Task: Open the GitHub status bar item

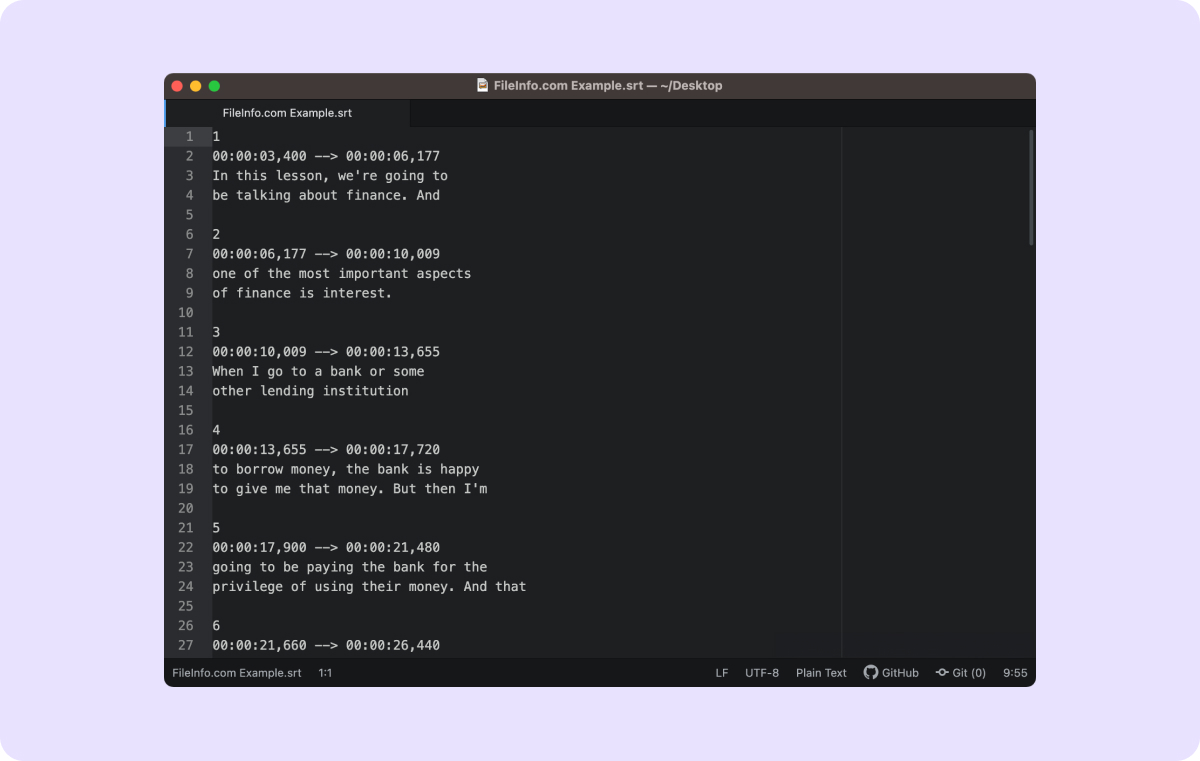Action: tap(891, 673)
